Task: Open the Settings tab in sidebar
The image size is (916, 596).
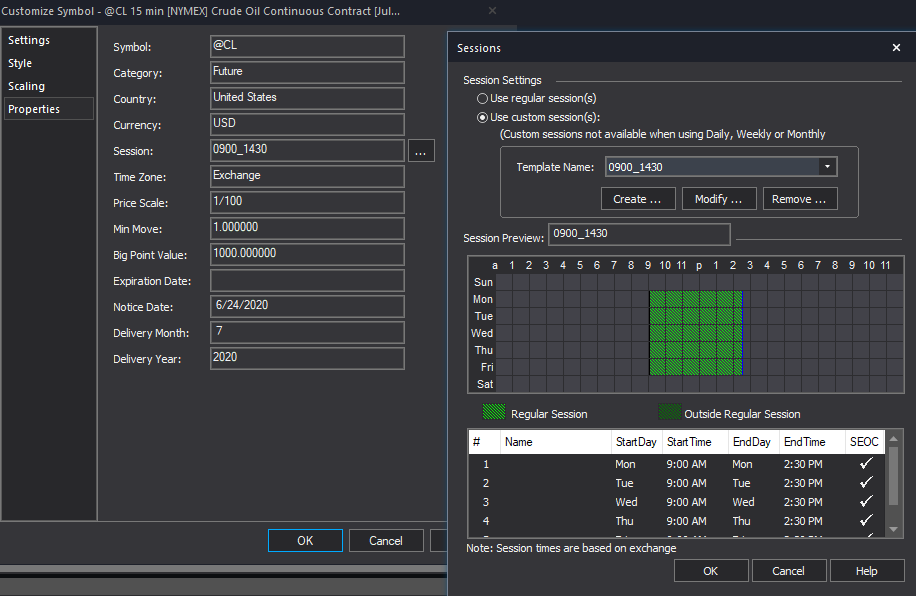Action: (29, 40)
